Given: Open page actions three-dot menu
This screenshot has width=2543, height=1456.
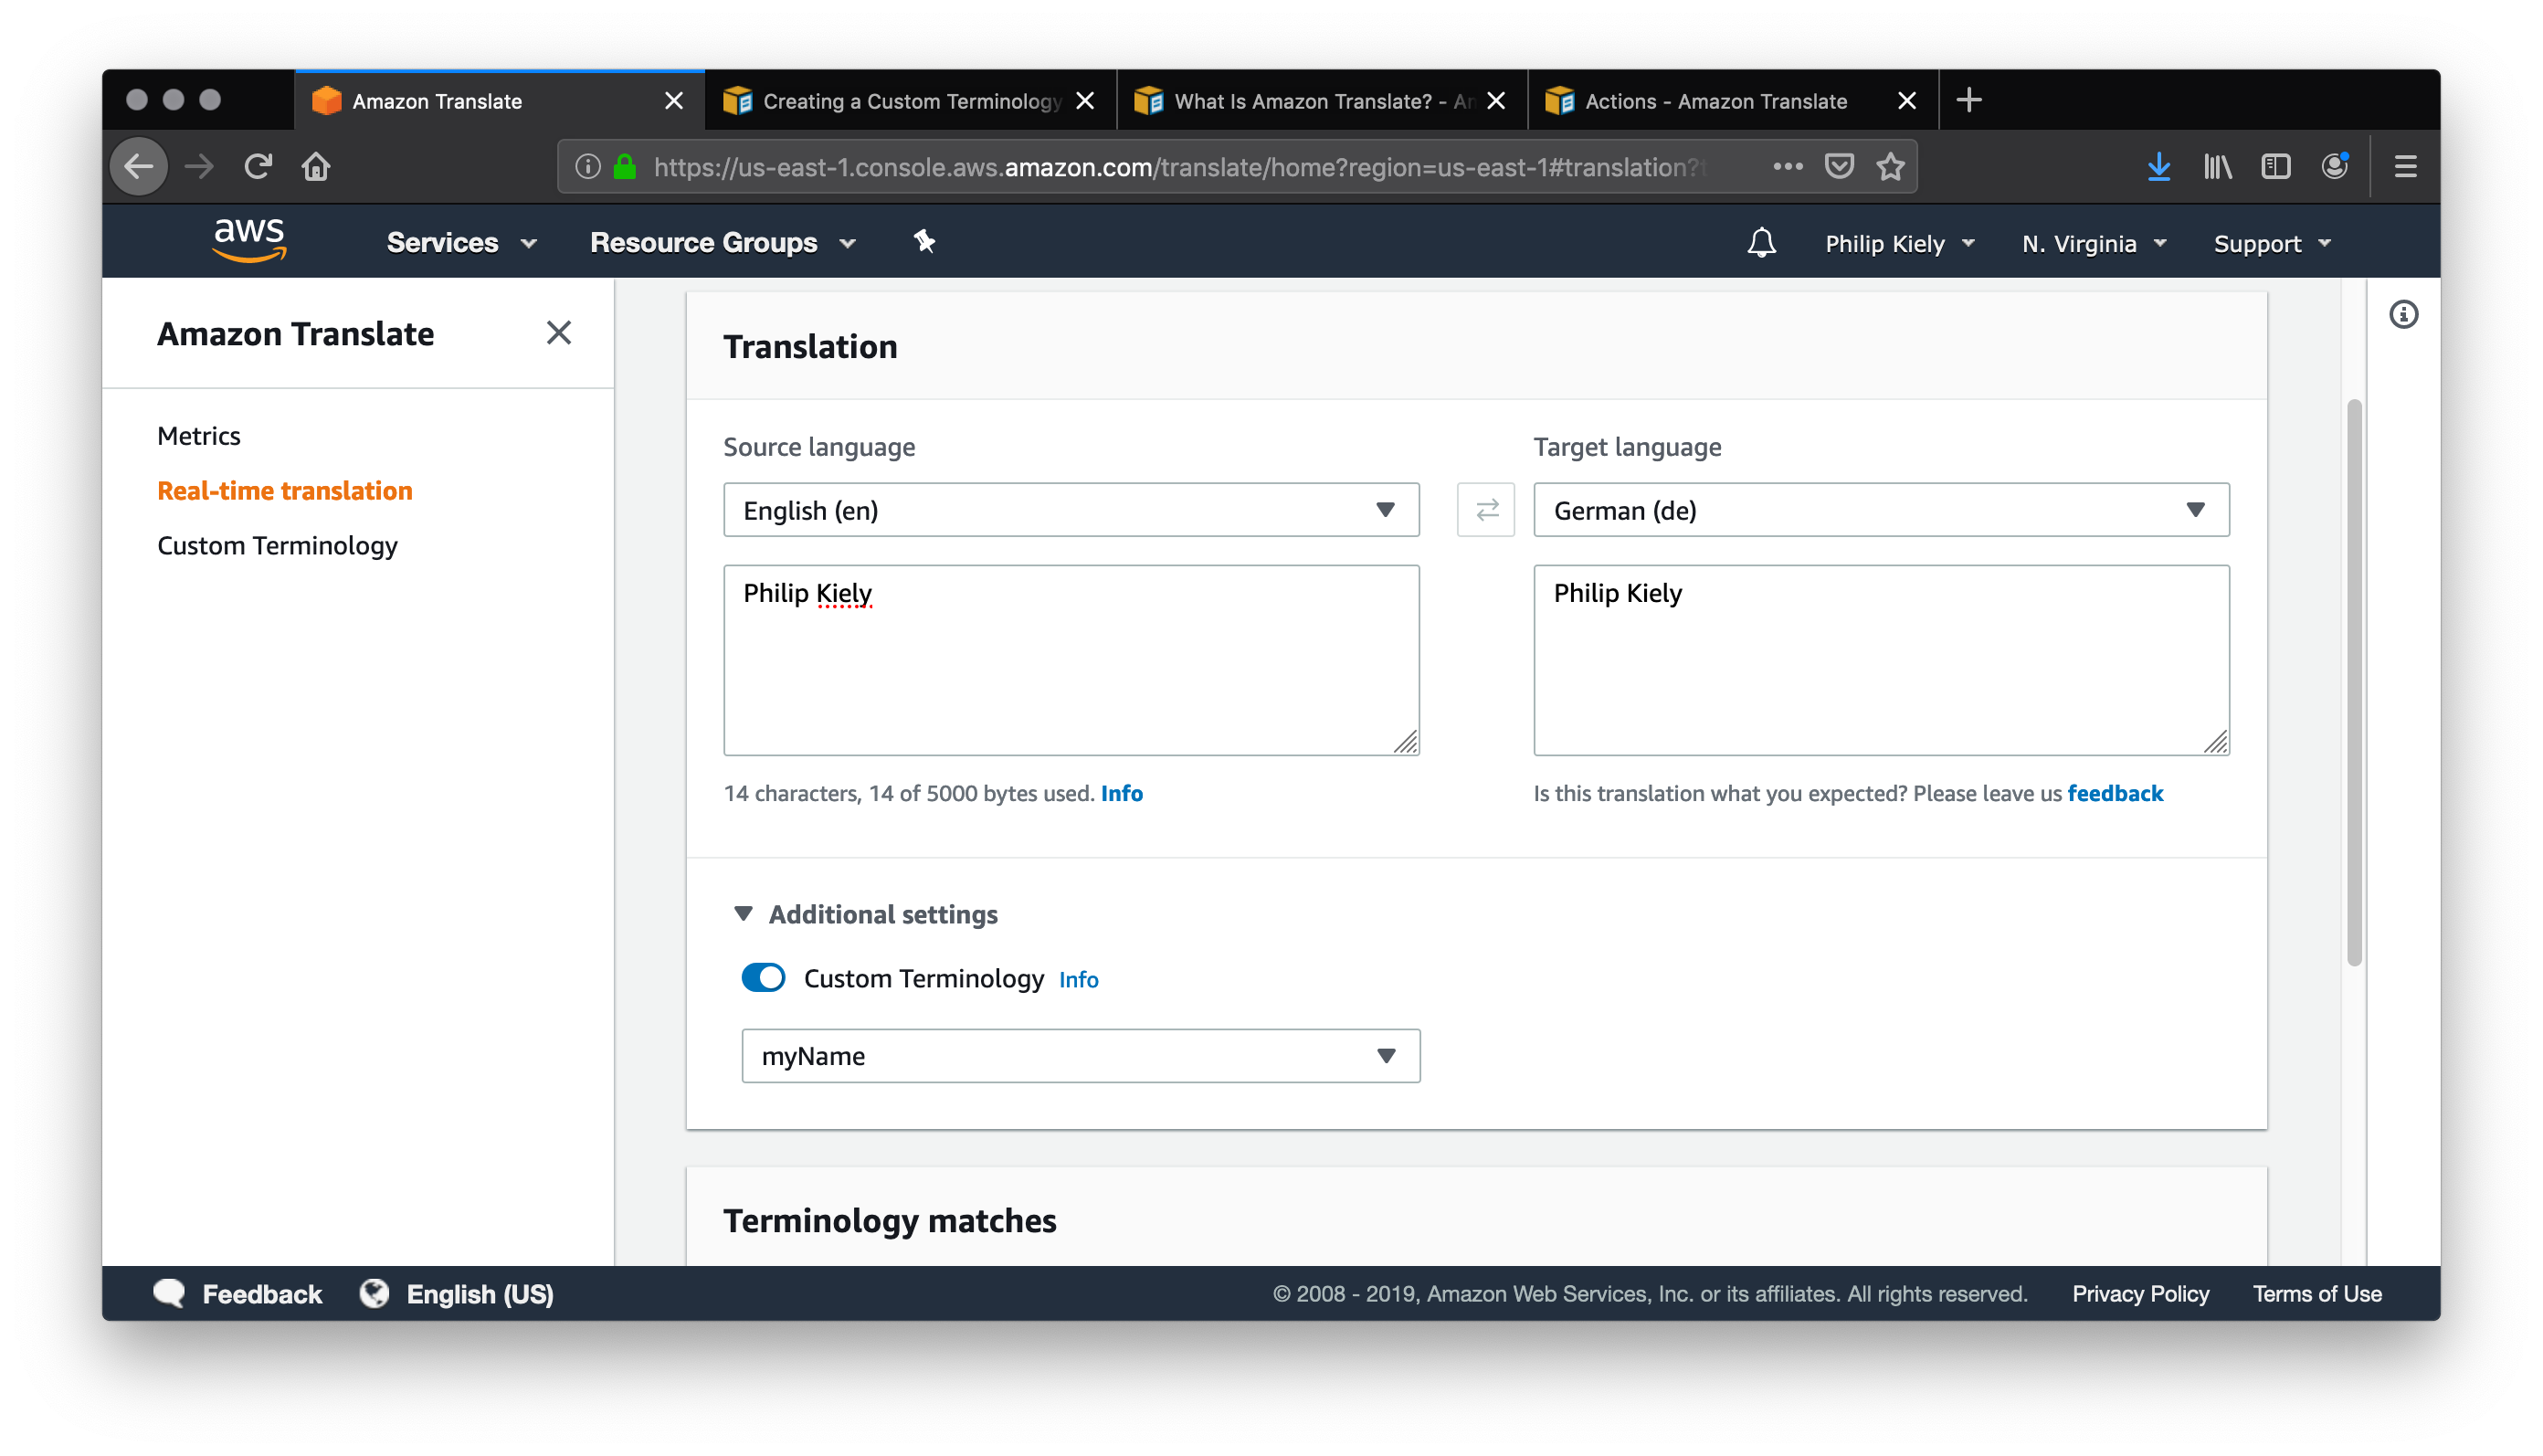Looking at the screenshot, I should [1787, 166].
